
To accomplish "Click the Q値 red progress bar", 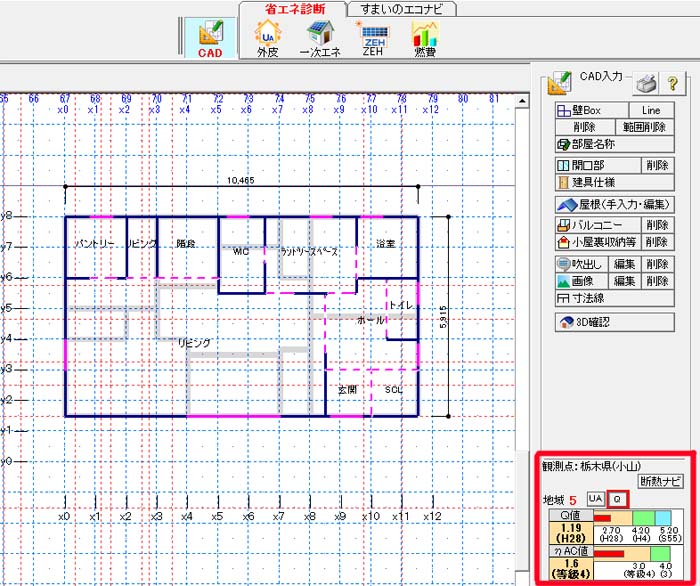I will coord(602,518).
